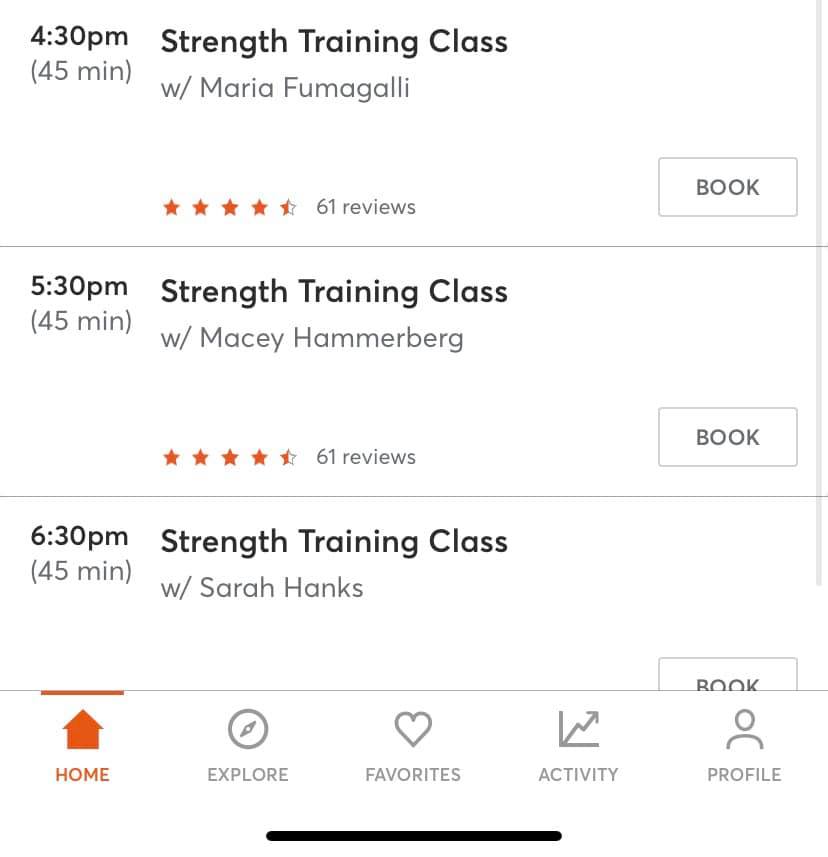The image size is (828, 857).
Task: Open the 61 reviews for 4:30pm class
Action: pos(366,208)
